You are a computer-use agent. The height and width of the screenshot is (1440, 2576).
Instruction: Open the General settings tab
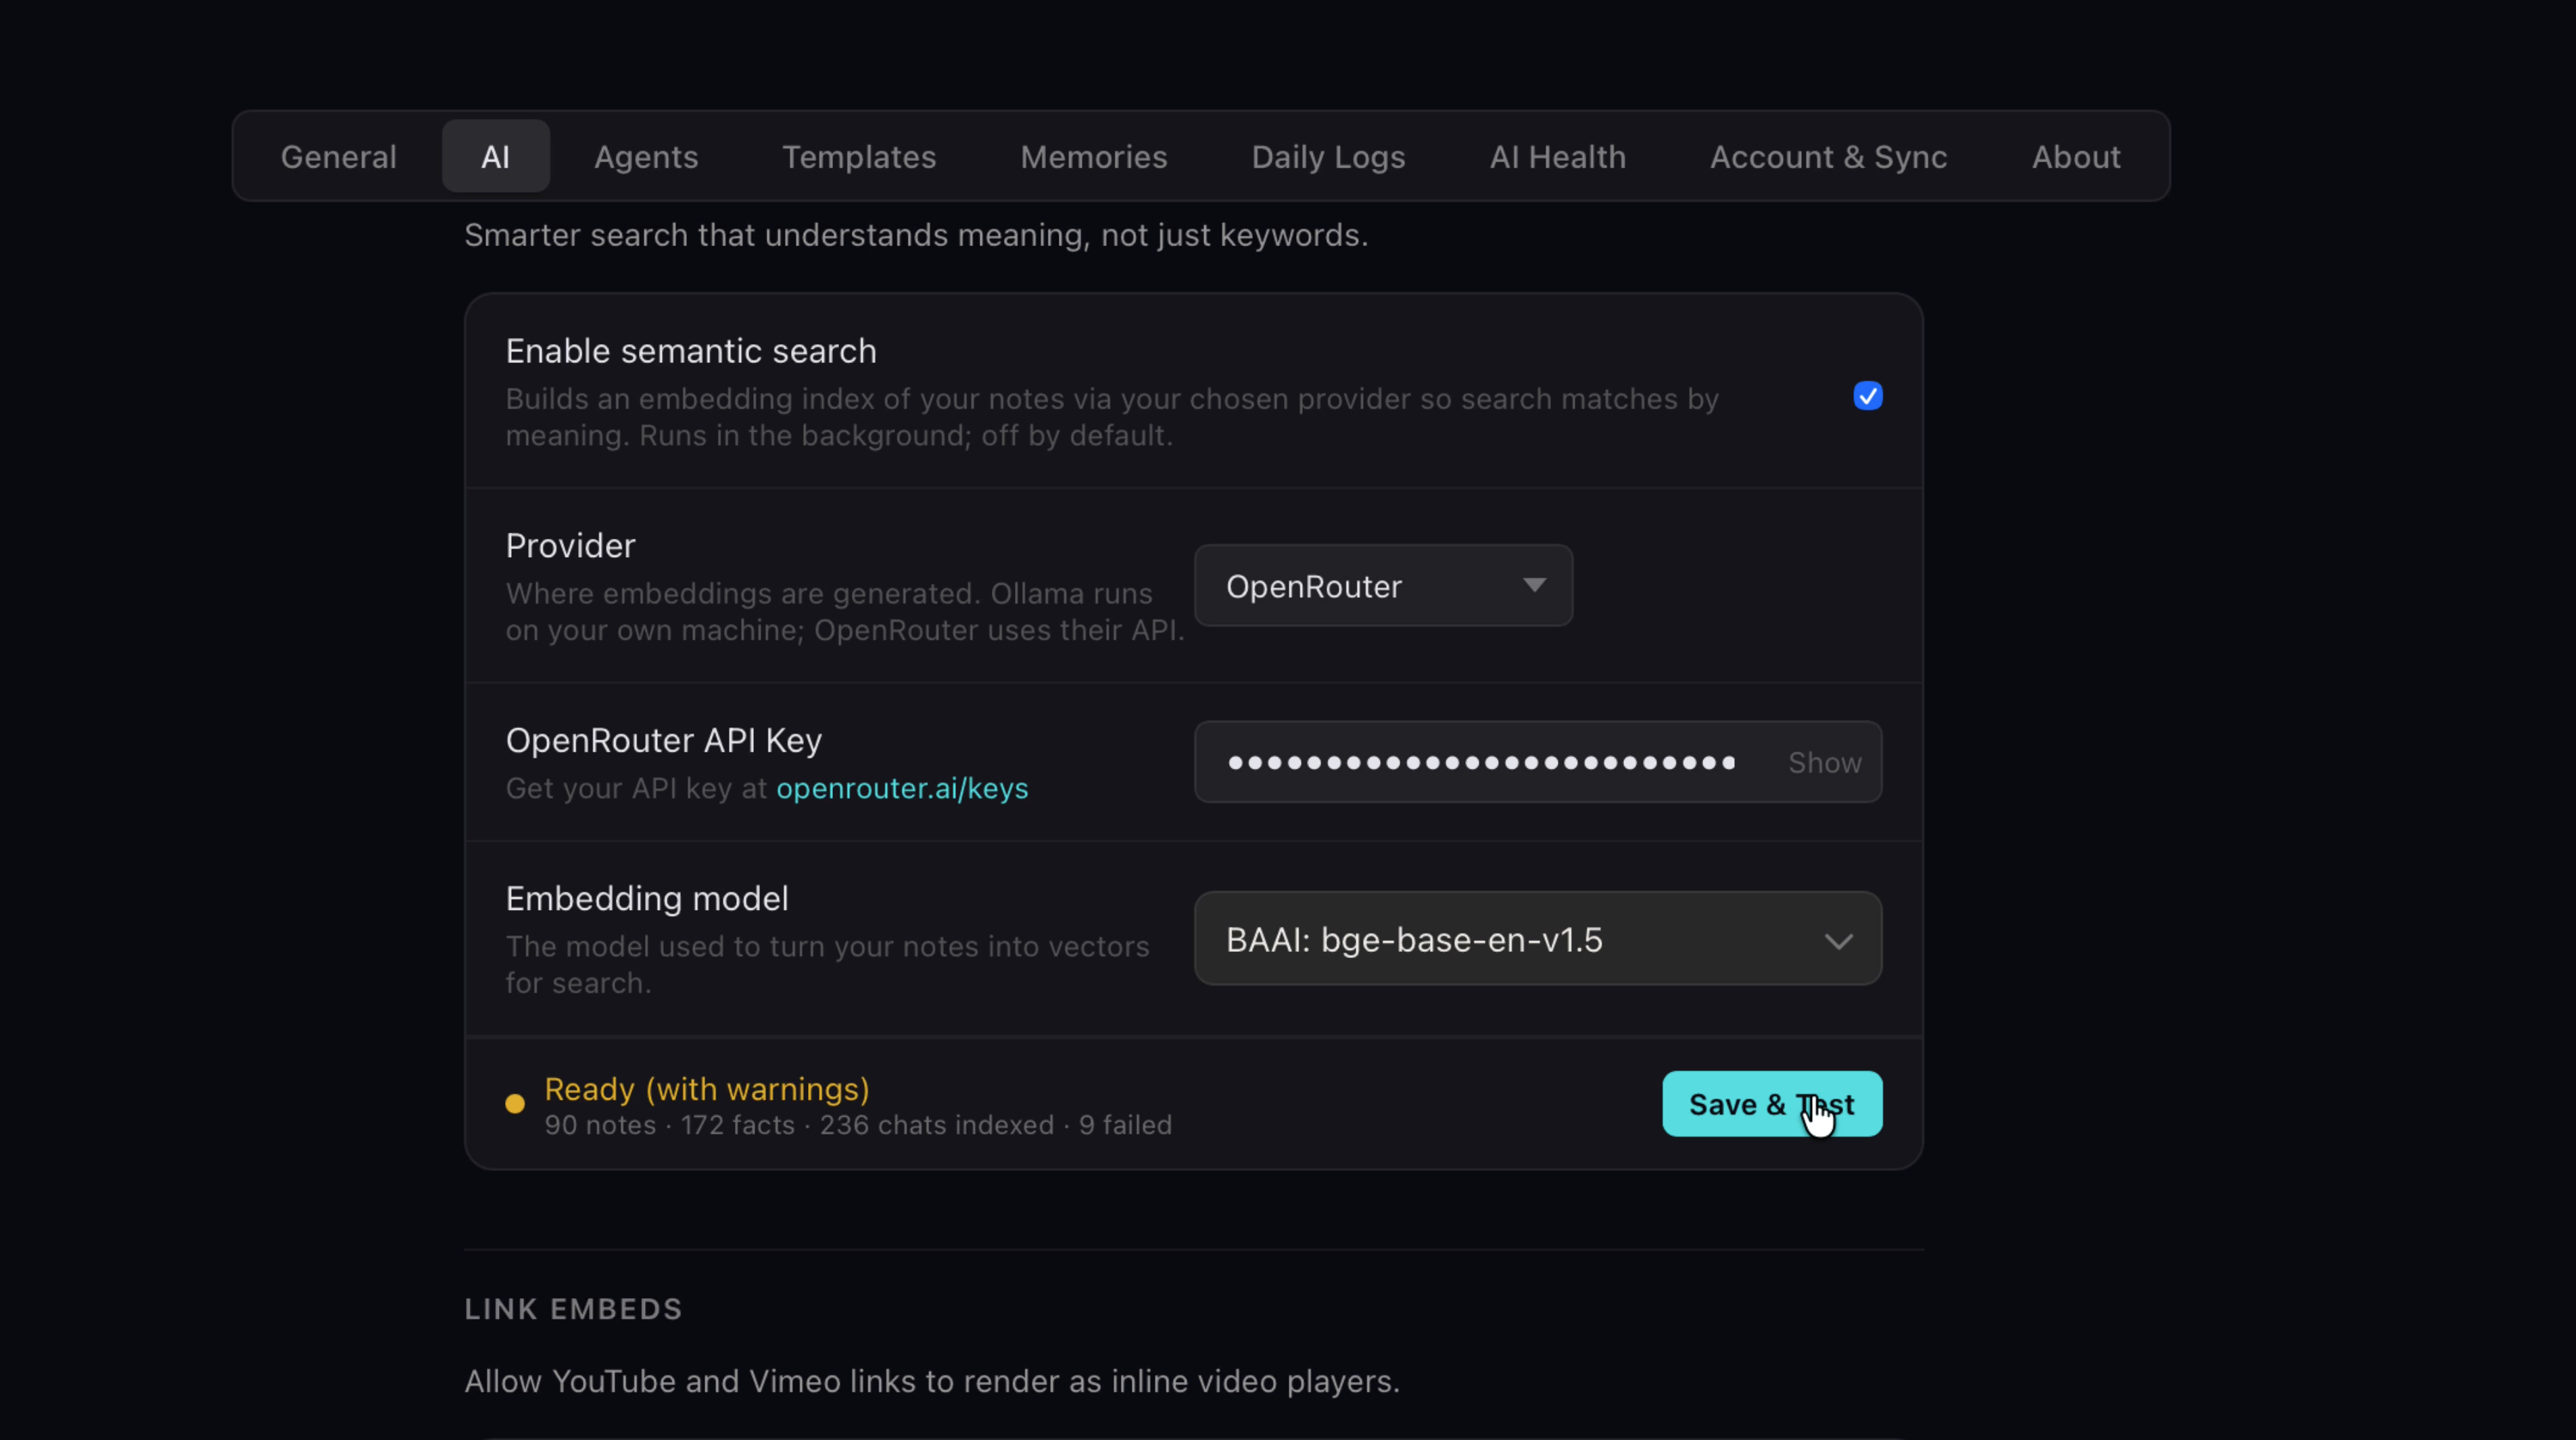click(338, 156)
